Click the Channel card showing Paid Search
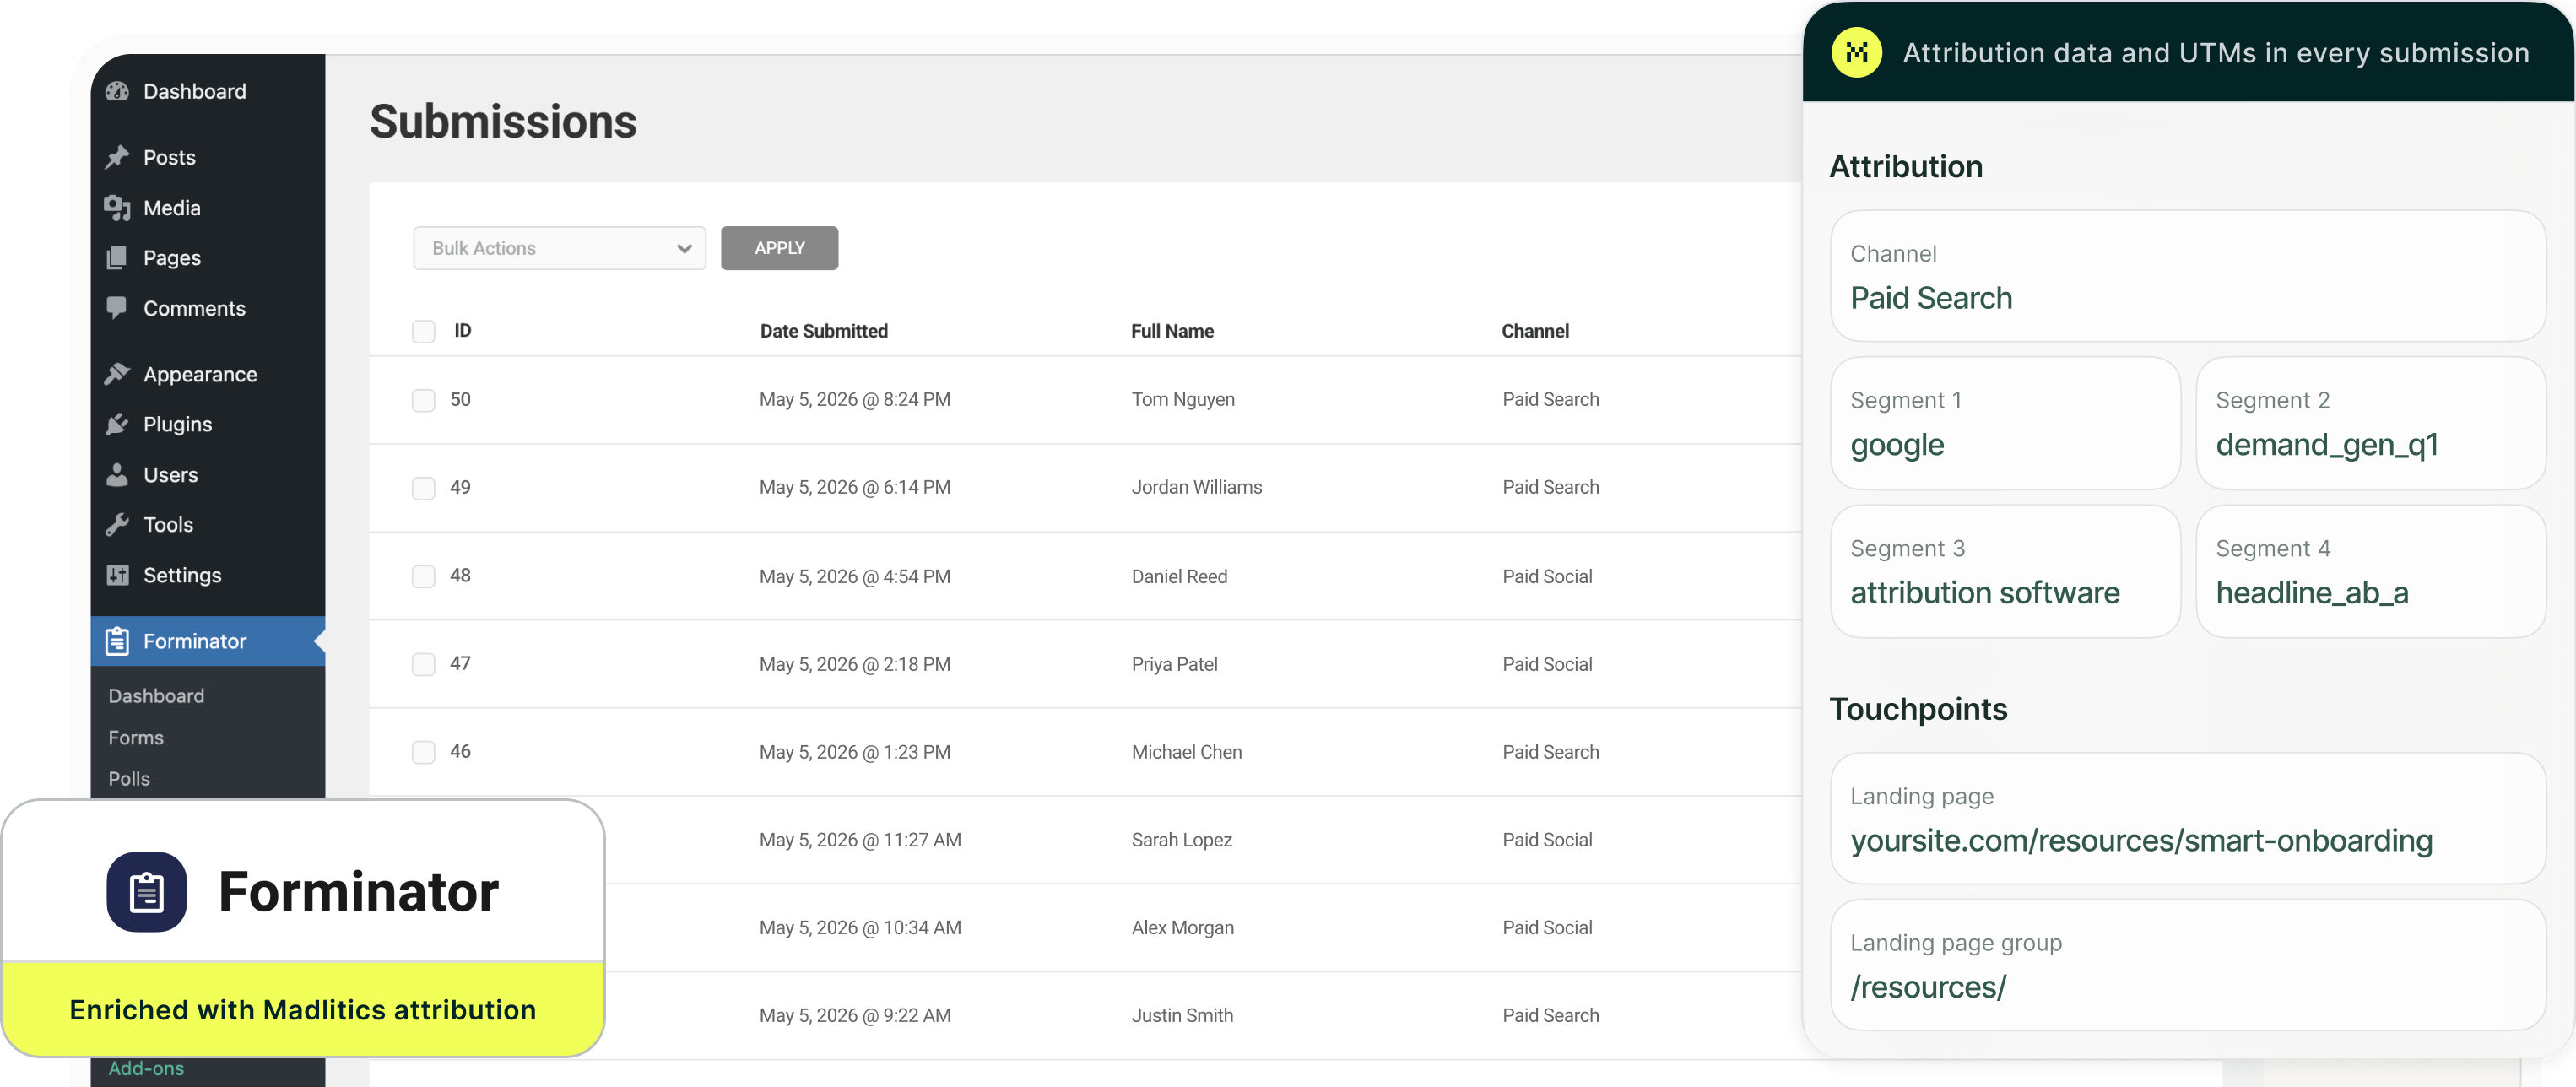The width and height of the screenshot is (2576, 1087). point(2187,276)
